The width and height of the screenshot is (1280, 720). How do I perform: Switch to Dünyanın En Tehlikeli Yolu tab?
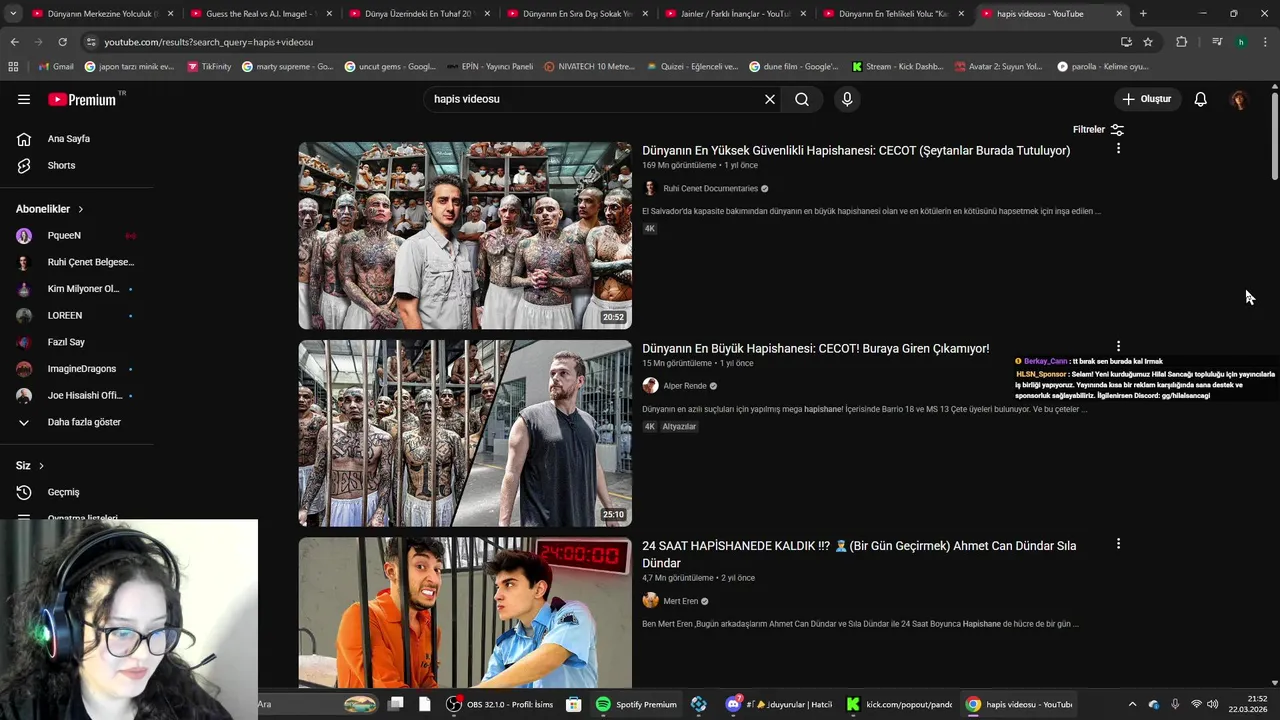[x=892, y=14]
